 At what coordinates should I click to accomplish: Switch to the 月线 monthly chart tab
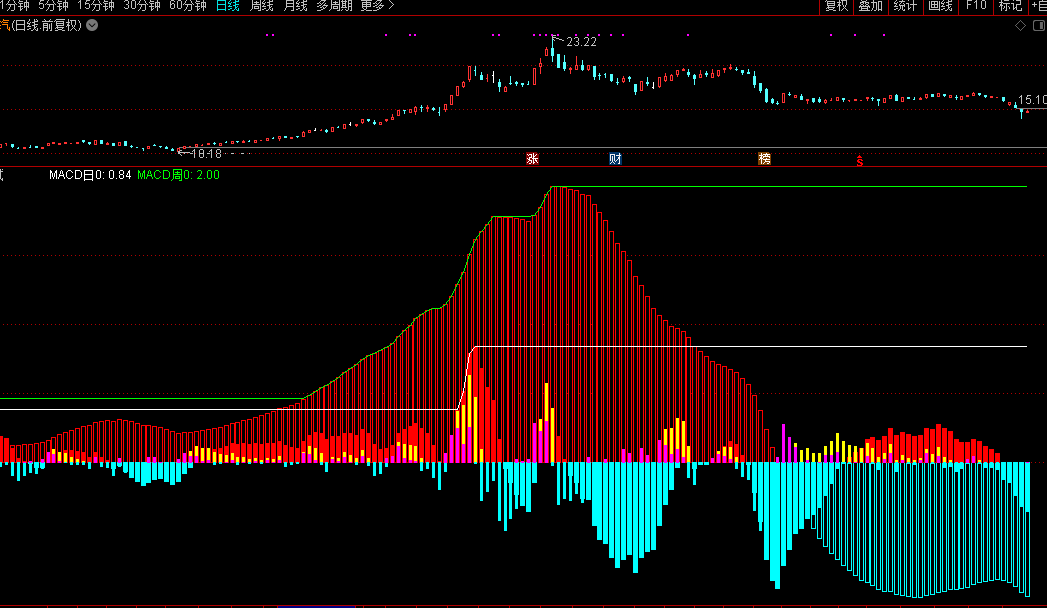(295, 6)
